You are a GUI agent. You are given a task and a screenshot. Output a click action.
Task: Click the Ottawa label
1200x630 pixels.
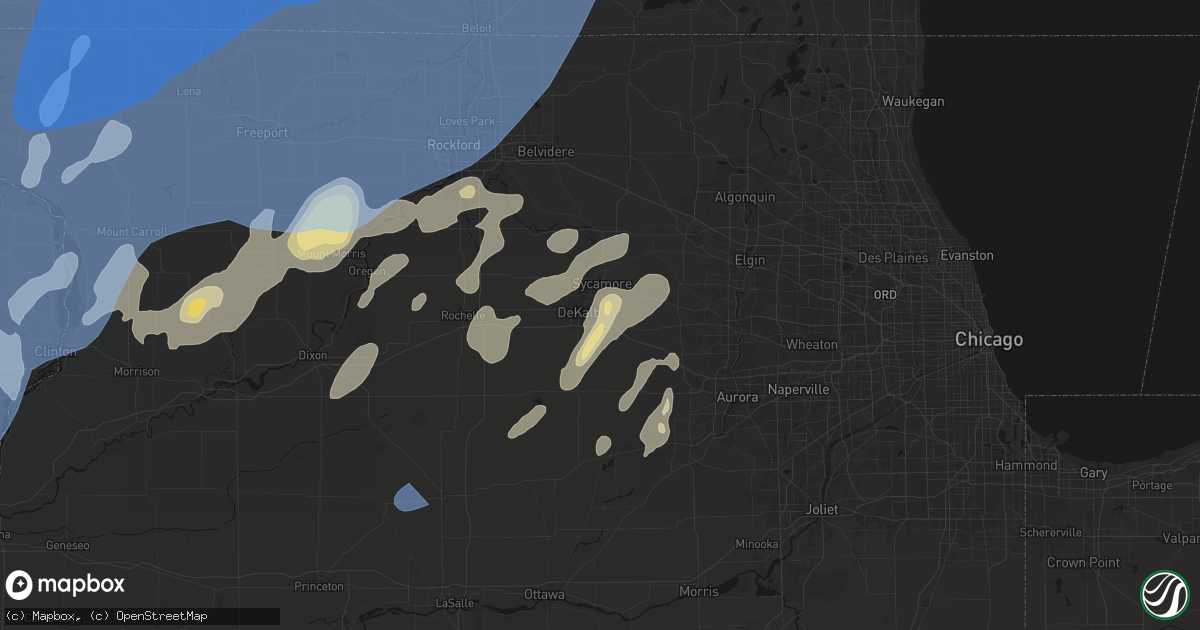(x=544, y=595)
